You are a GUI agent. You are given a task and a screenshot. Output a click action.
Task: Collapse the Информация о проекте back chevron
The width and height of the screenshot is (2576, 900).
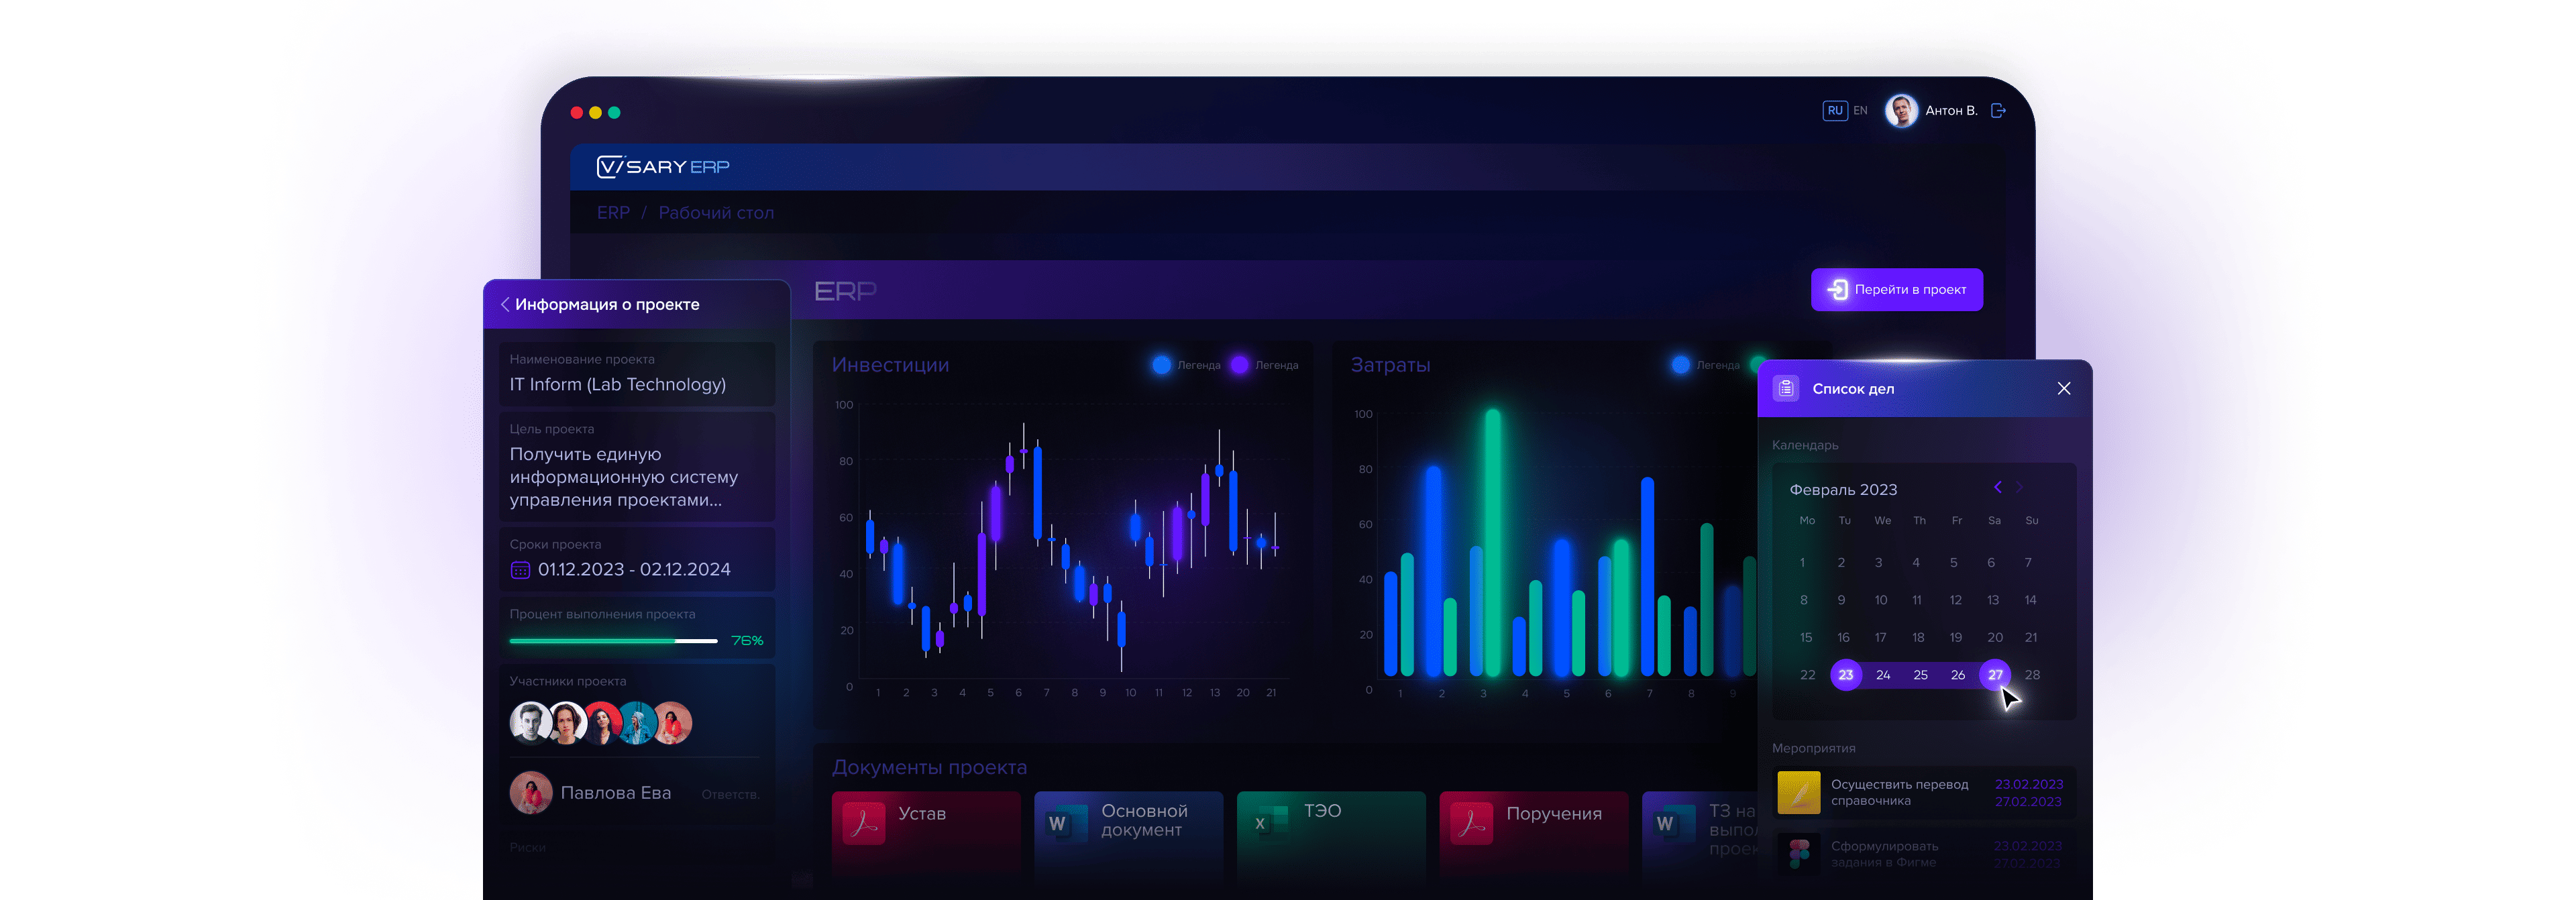click(505, 304)
